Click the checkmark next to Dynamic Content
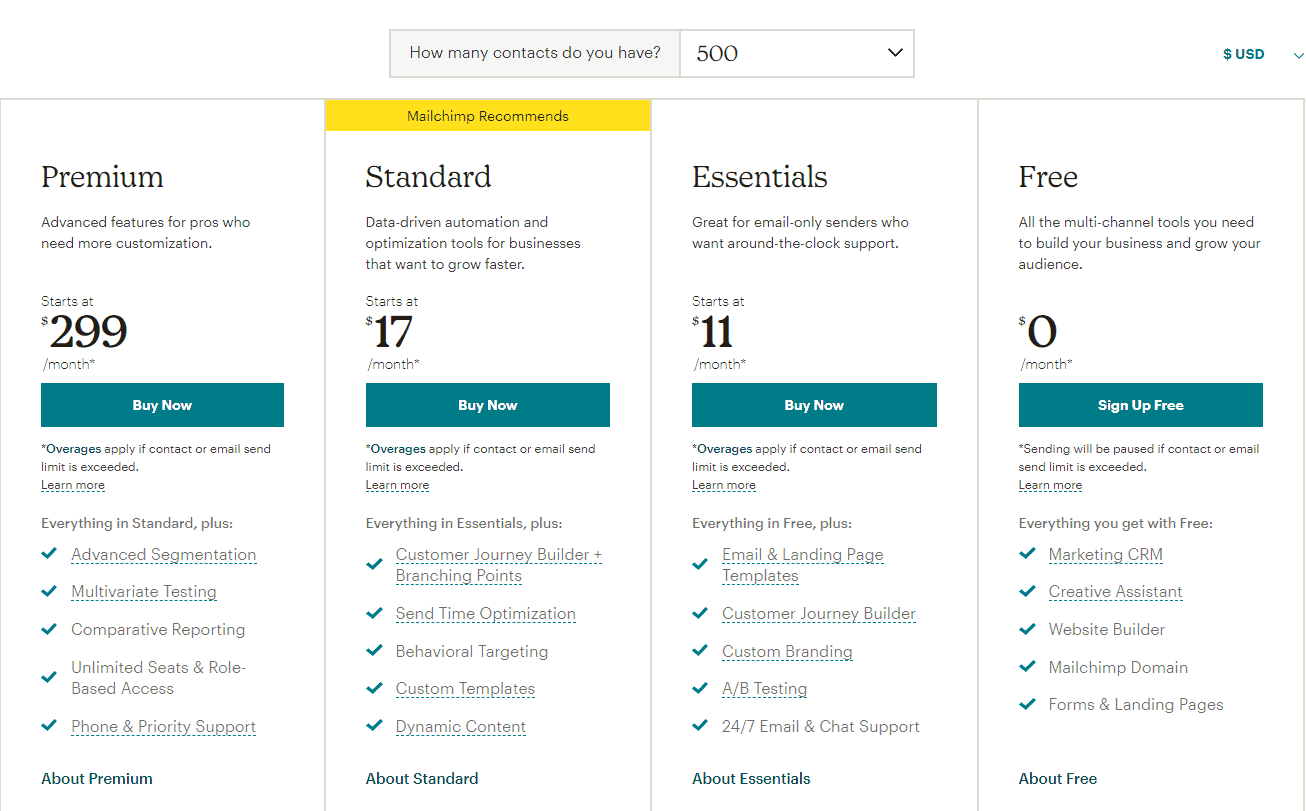This screenshot has width=1306, height=811. point(375,724)
